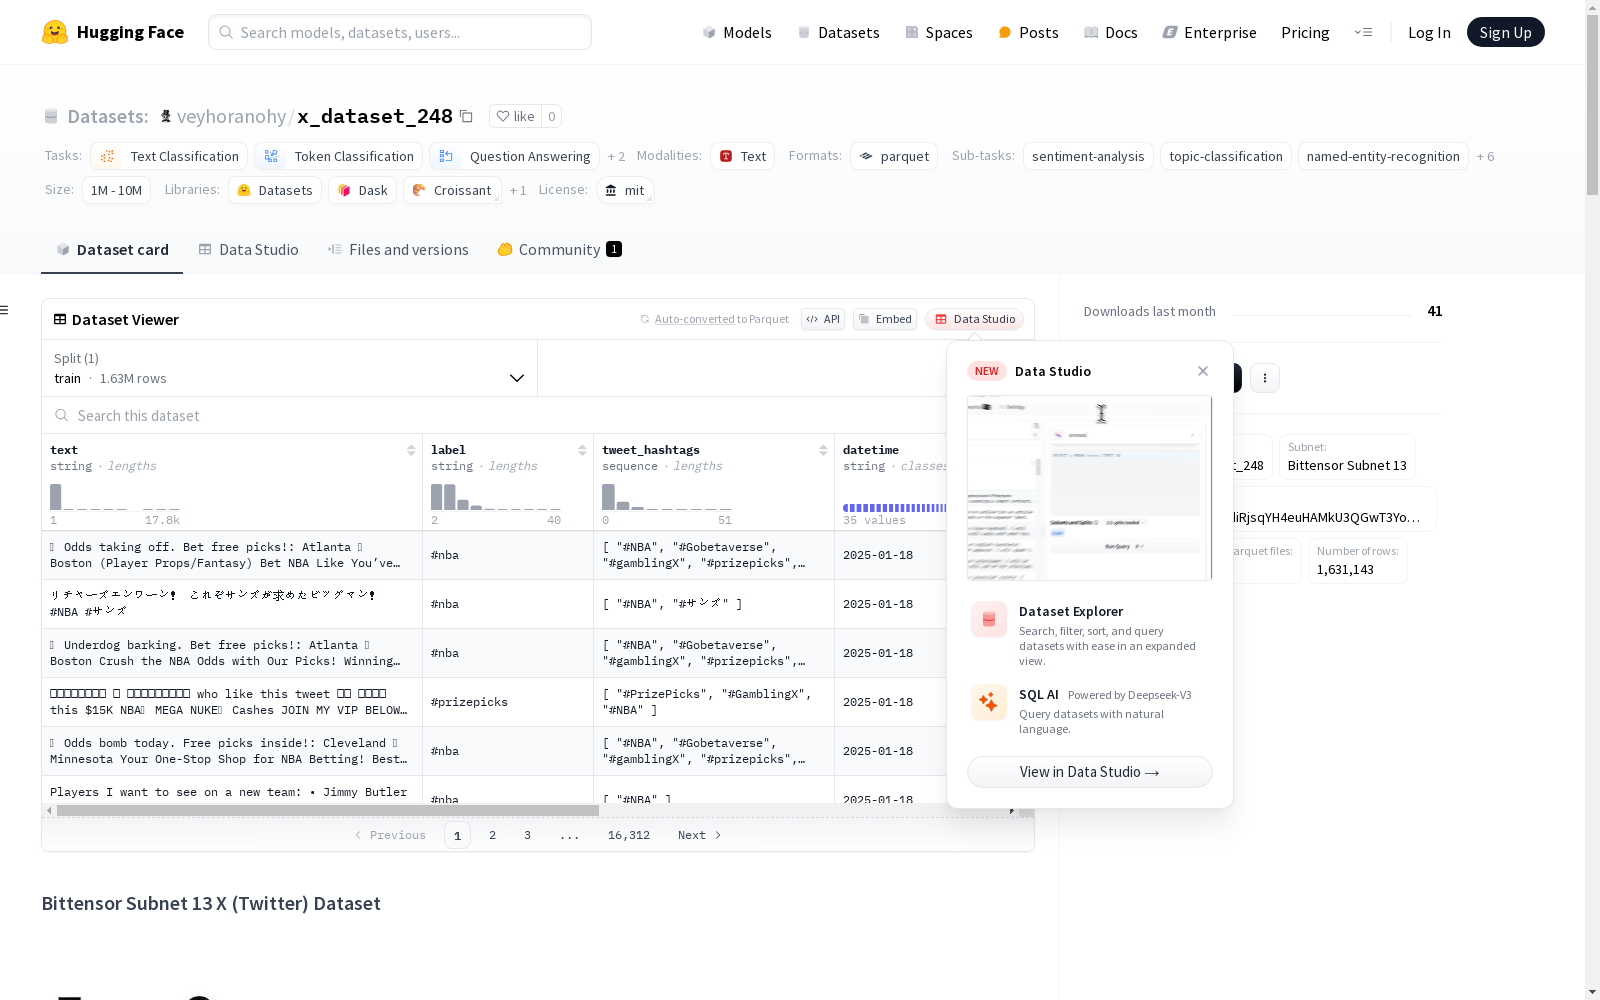Select the Datasets library tag
Screen dimensions: 1600x1000
275,190
